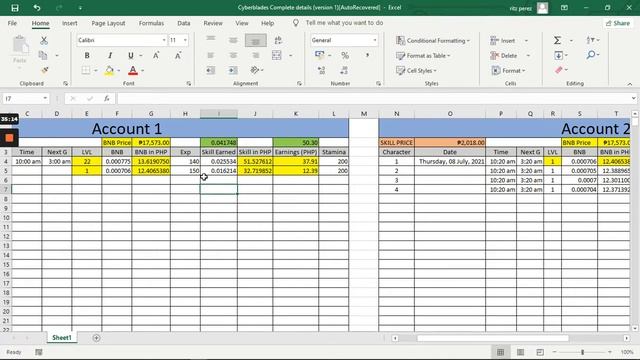Apply cell borders

coord(86,70)
